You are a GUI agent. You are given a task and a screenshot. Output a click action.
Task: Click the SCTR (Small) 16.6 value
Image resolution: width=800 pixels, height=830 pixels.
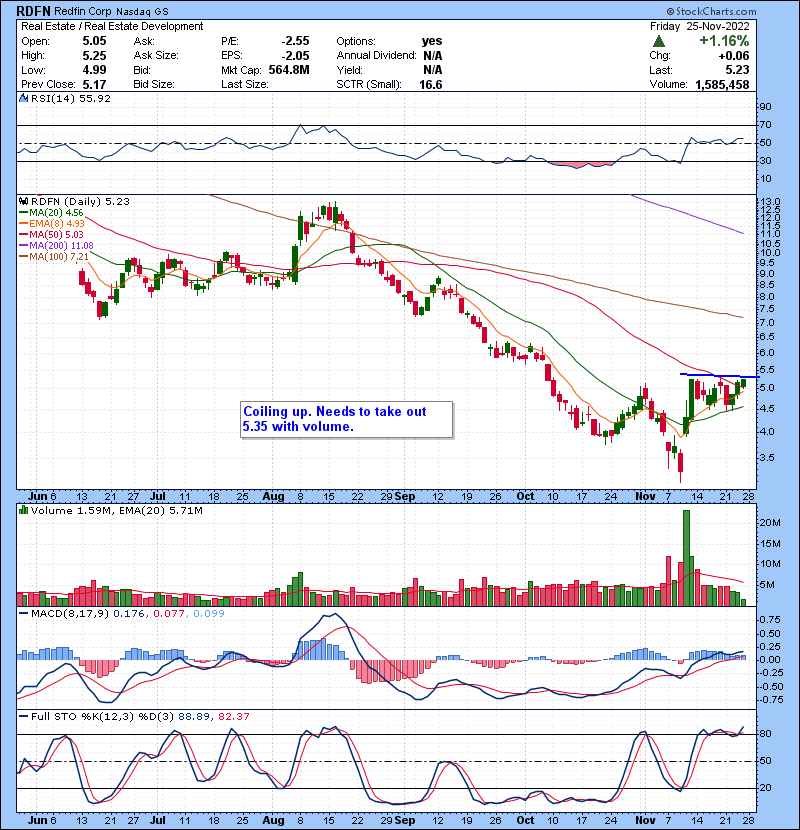[x=431, y=85]
